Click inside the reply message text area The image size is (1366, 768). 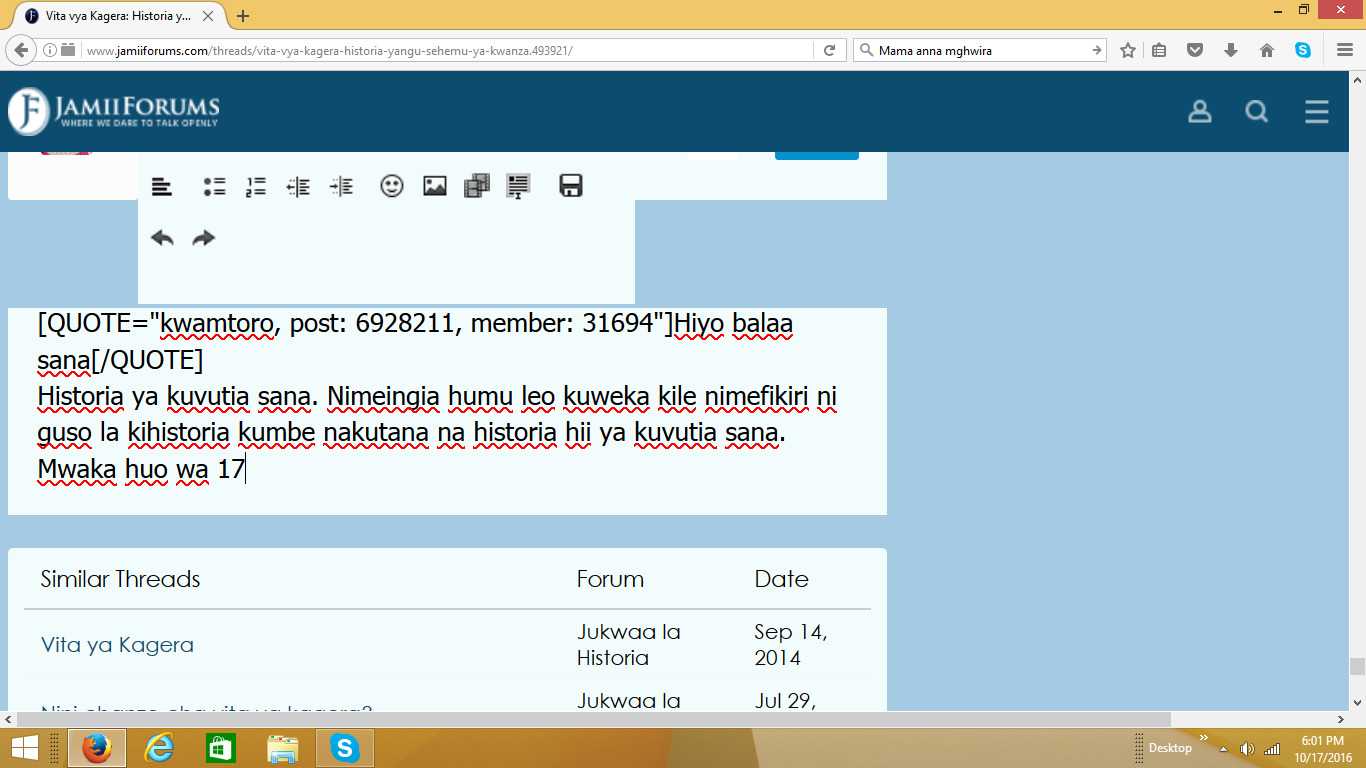(x=447, y=411)
